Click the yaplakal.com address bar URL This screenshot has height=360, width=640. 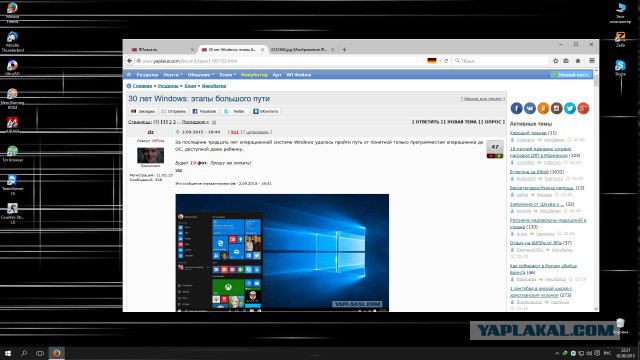189,61
